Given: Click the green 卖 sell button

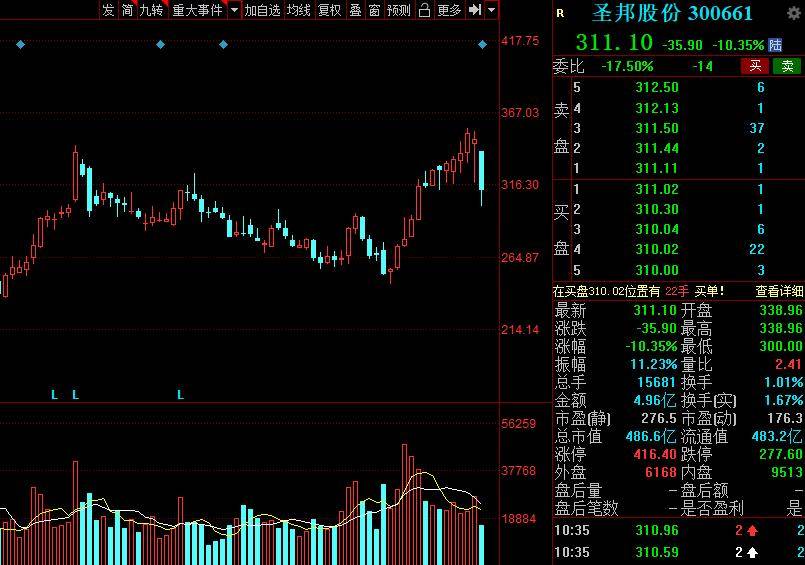Looking at the screenshot, I should pos(787,66).
